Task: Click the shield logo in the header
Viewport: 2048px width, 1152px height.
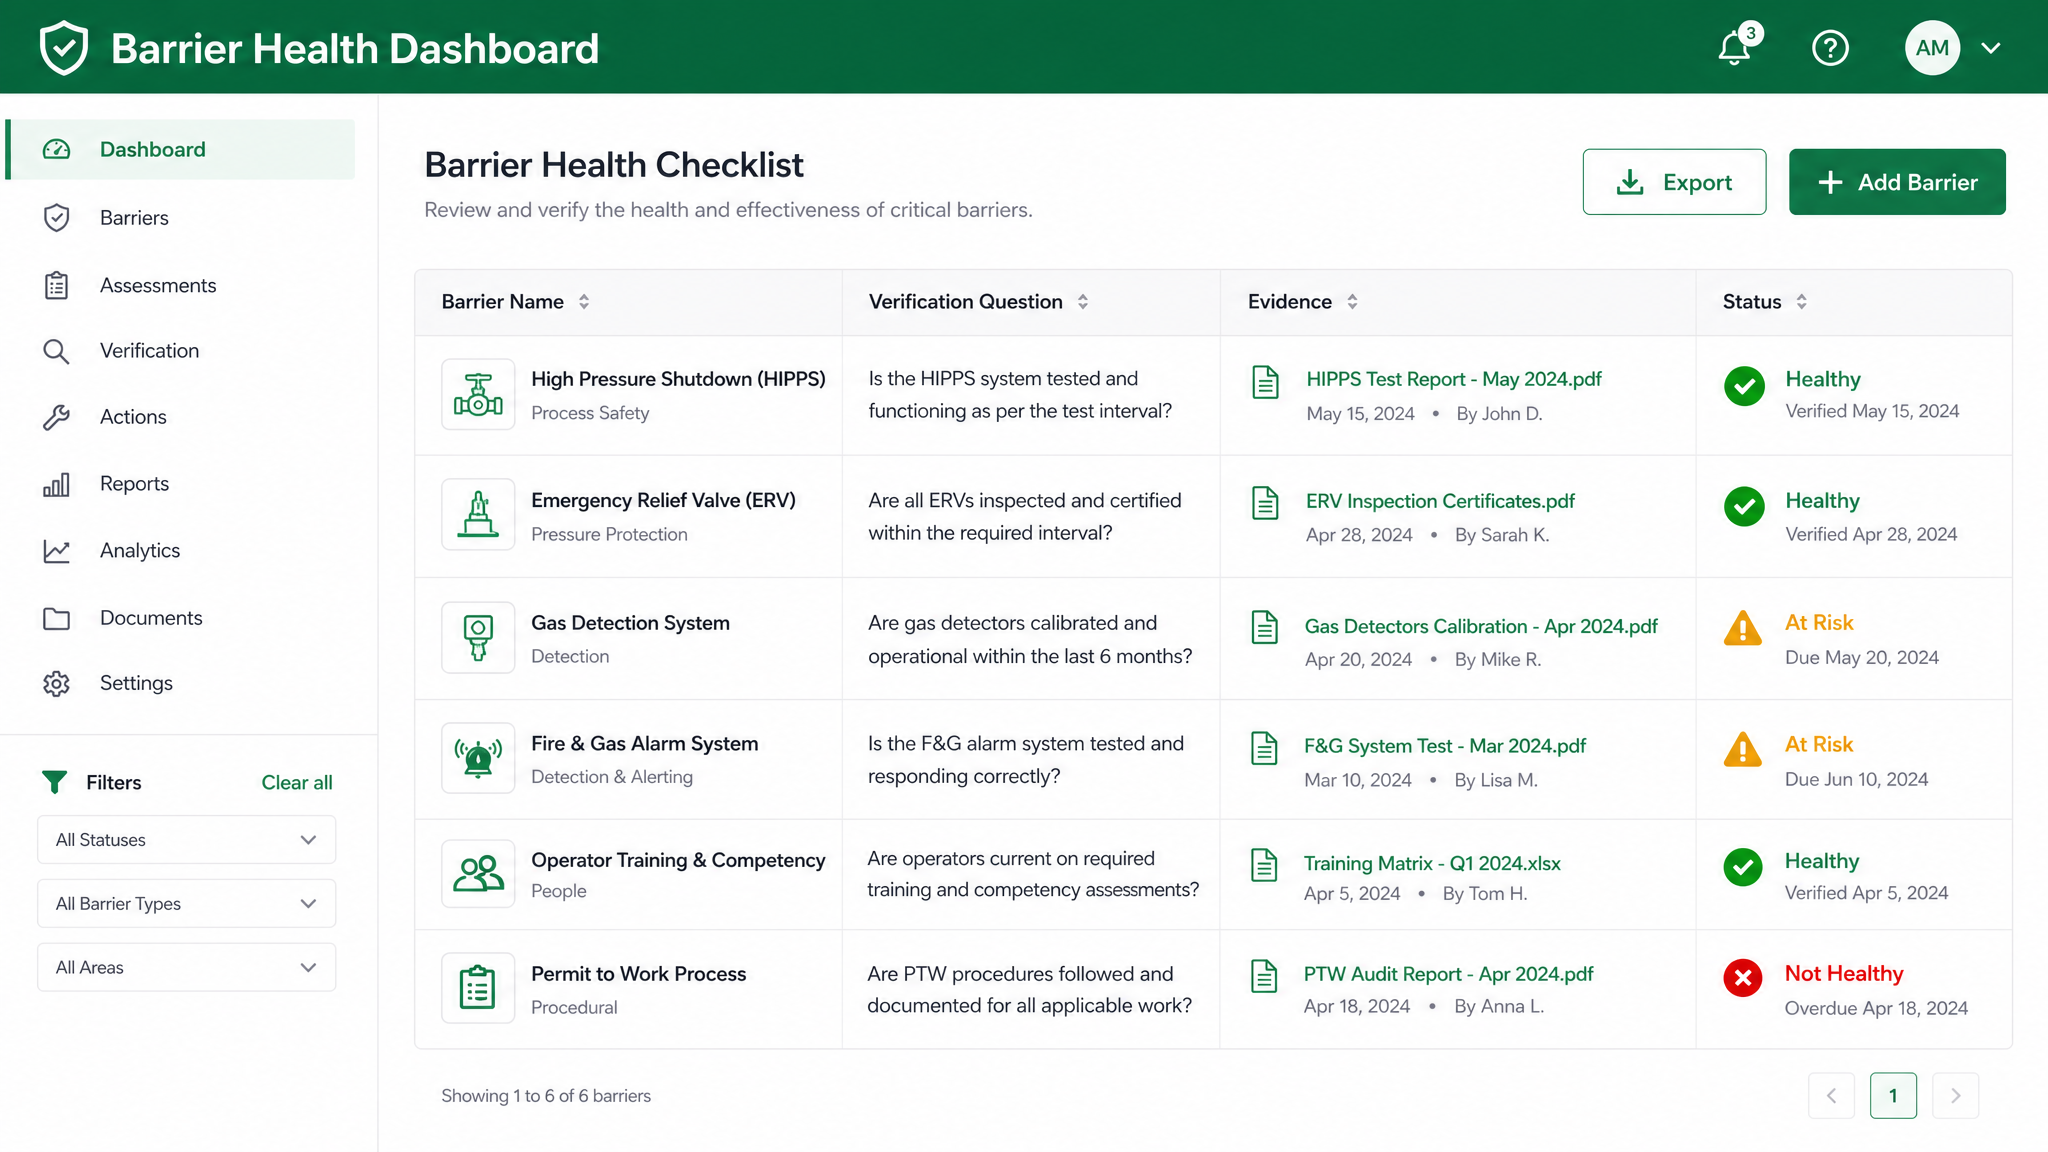Action: pos(64,48)
